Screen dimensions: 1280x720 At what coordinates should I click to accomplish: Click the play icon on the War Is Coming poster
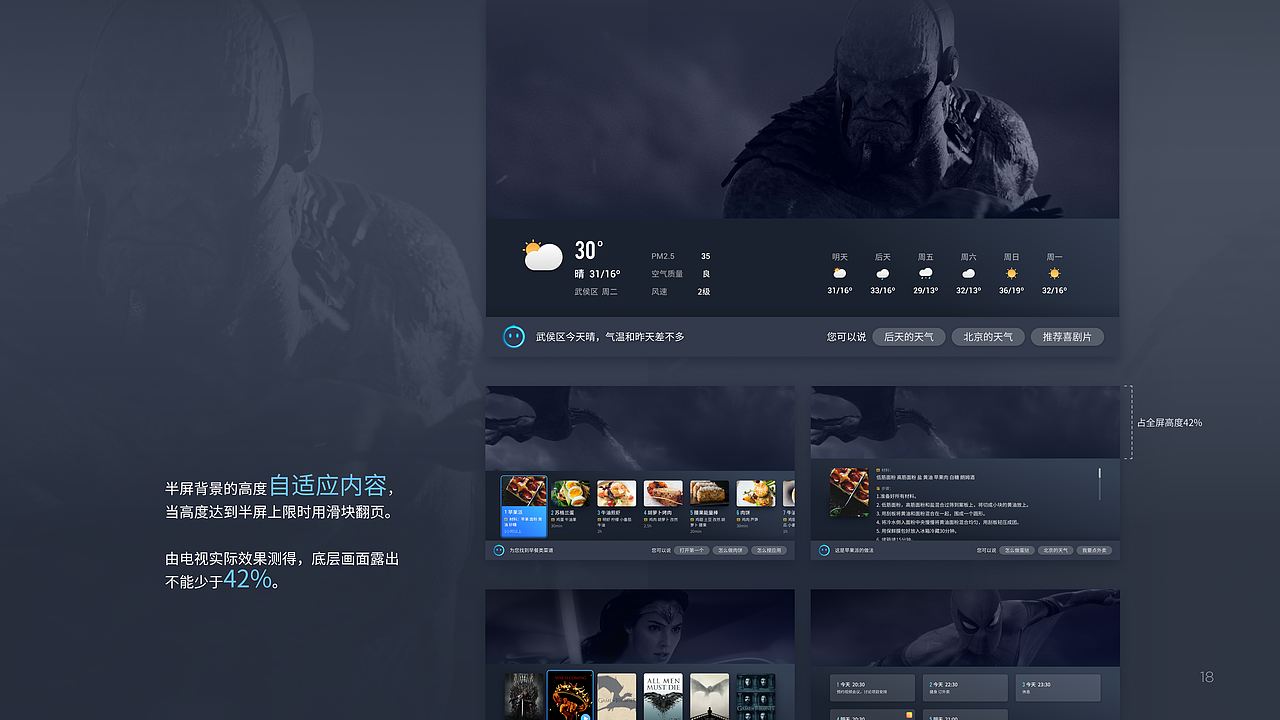click(x=585, y=717)
